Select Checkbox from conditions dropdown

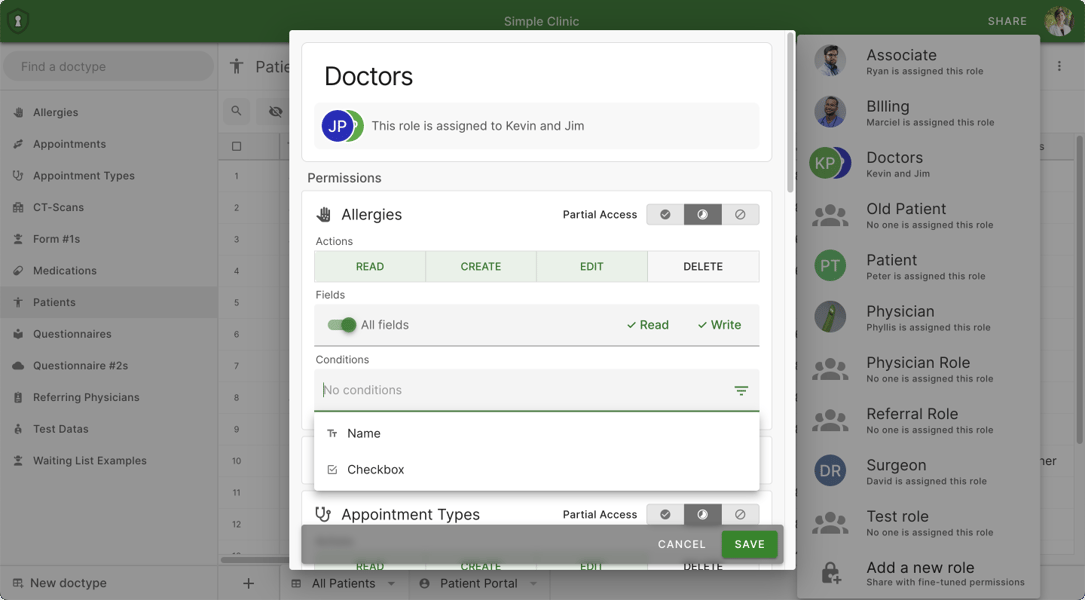(x=536, y=469)
